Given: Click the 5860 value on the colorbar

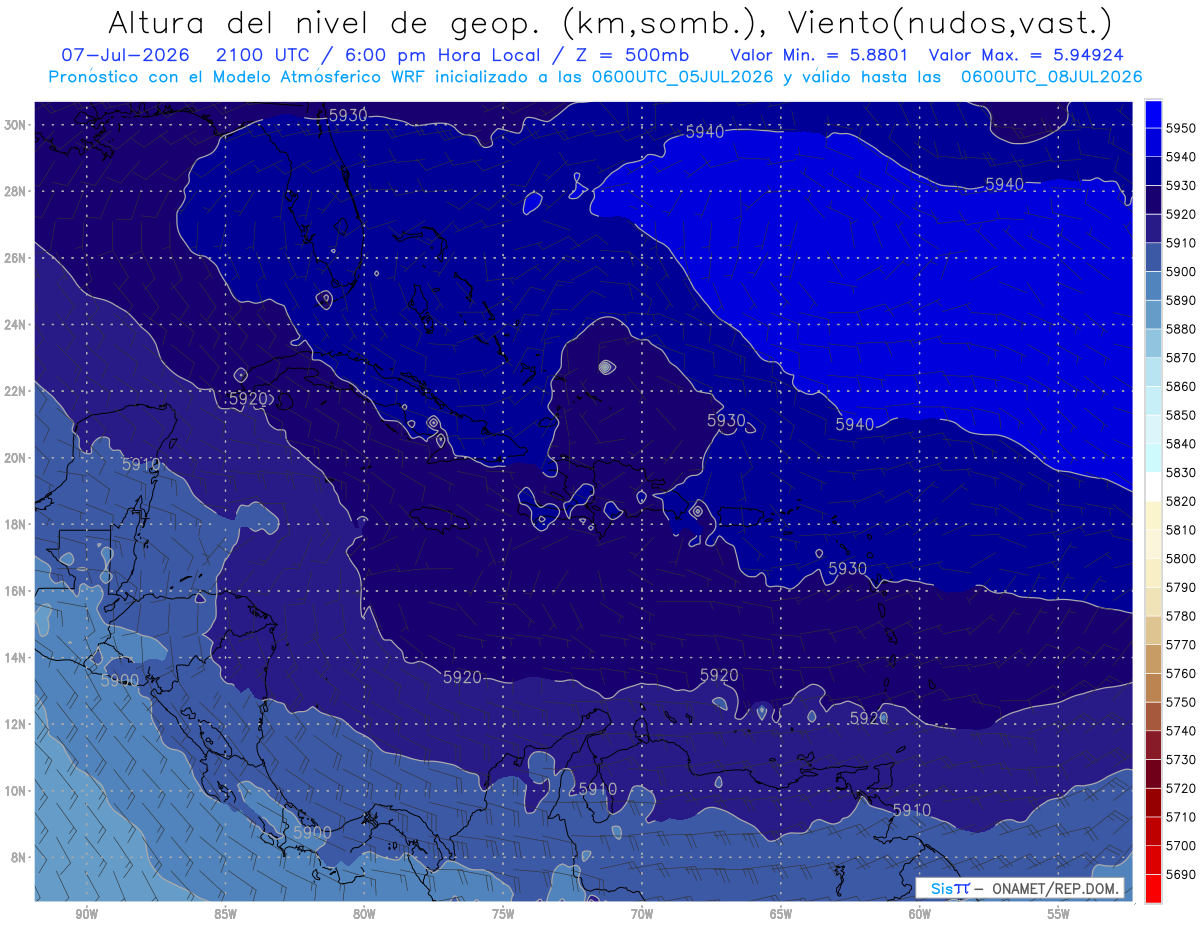Looking at the screenshot, I should coord(1181,386).
